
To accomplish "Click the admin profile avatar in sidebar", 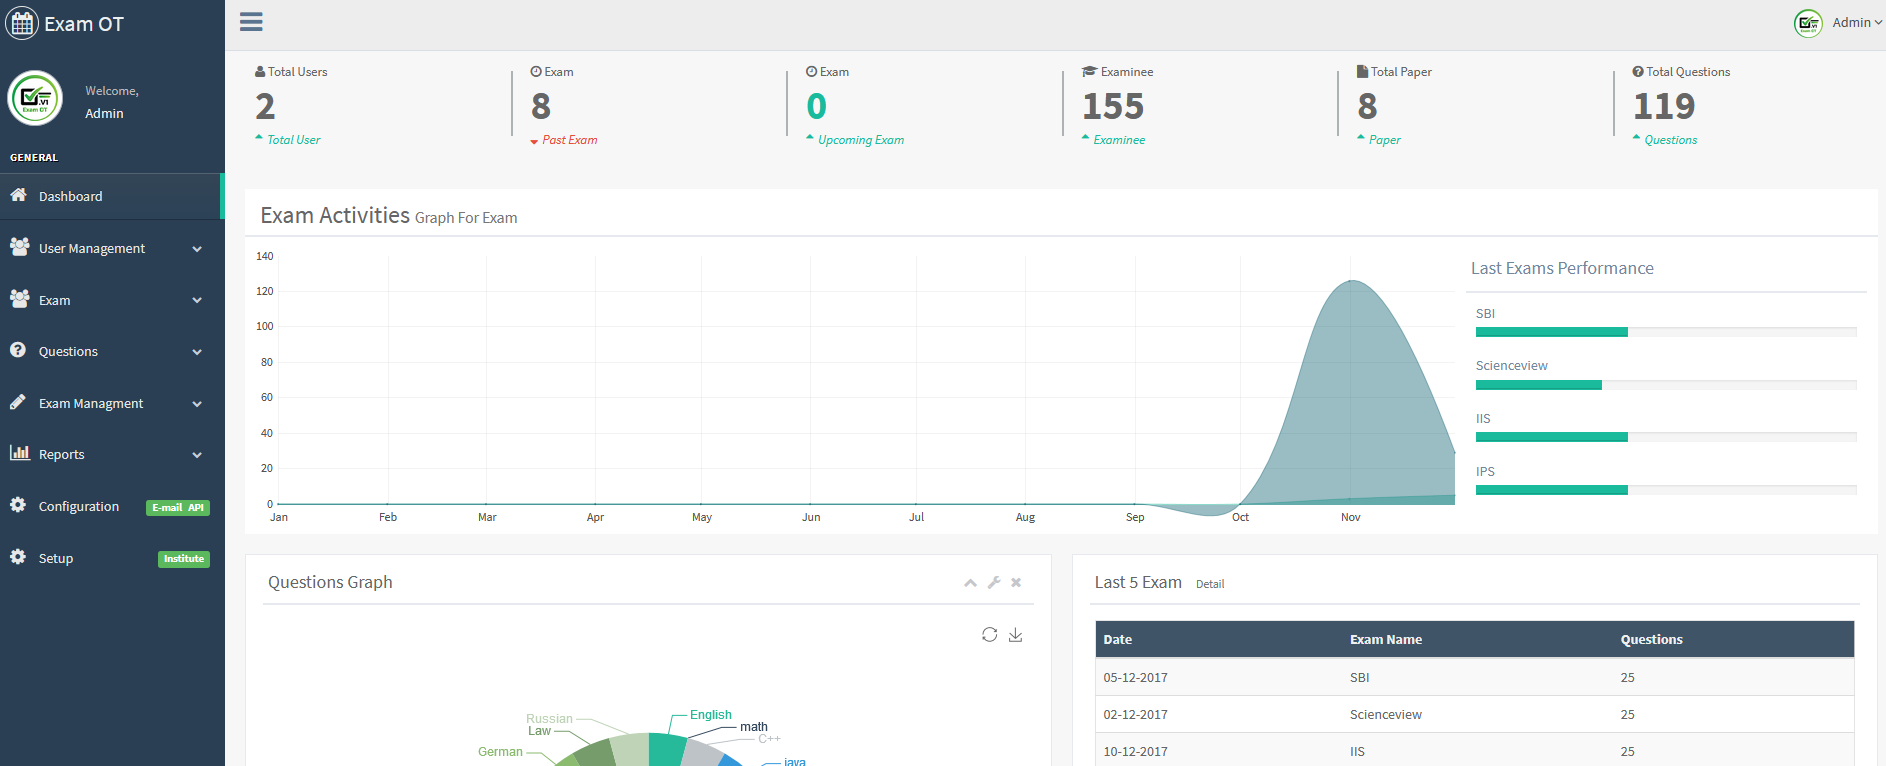I will (x=35, y=98).
